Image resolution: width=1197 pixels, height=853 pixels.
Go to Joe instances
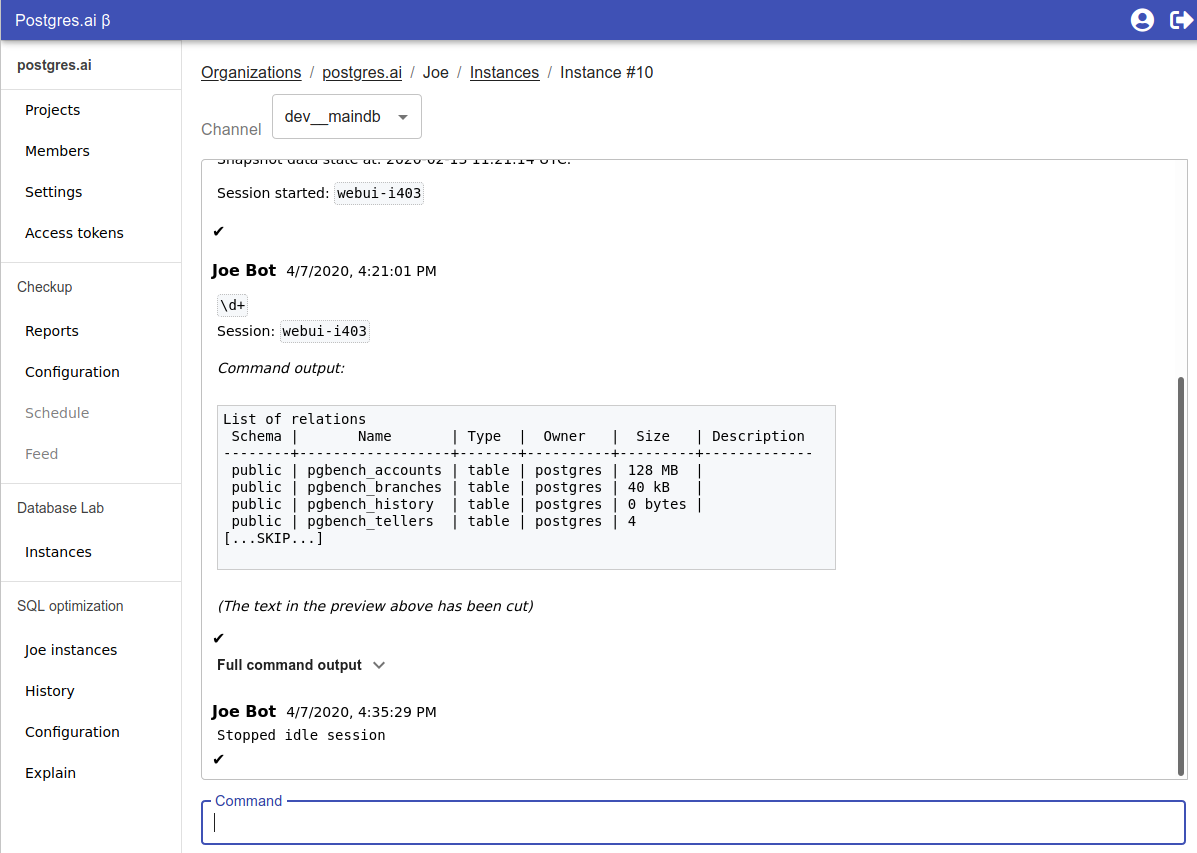tap(71, 650)
